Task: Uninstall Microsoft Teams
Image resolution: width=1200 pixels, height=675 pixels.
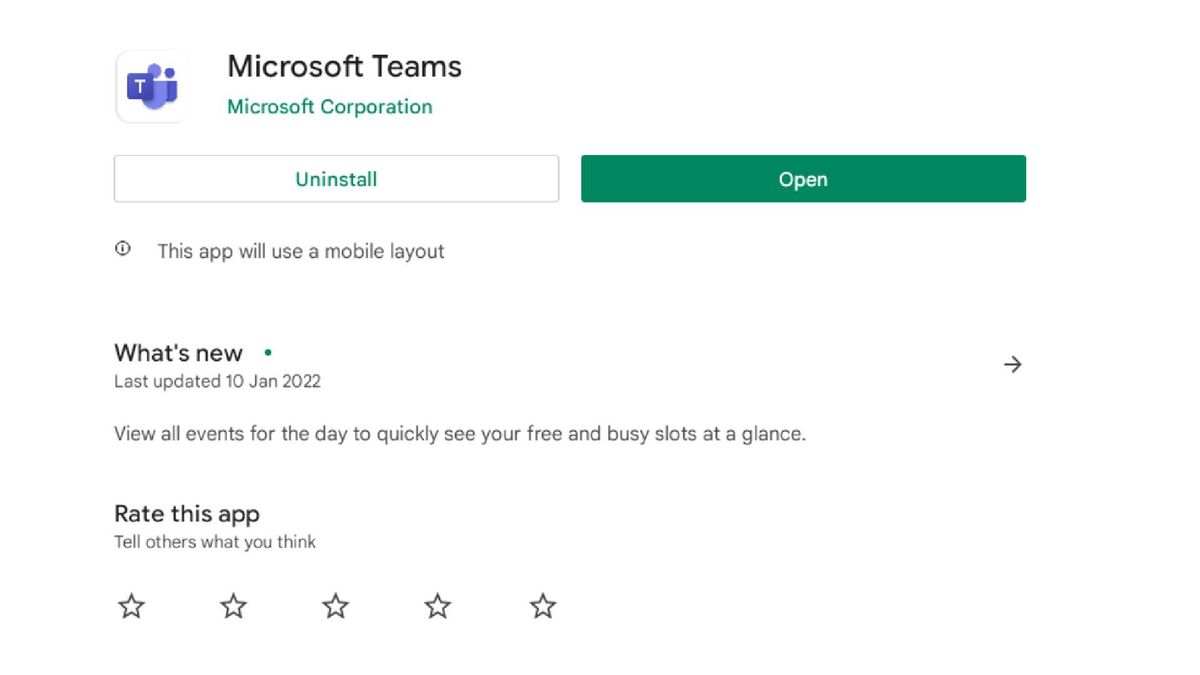Action: pyautogui.click(x=335, y=179)
